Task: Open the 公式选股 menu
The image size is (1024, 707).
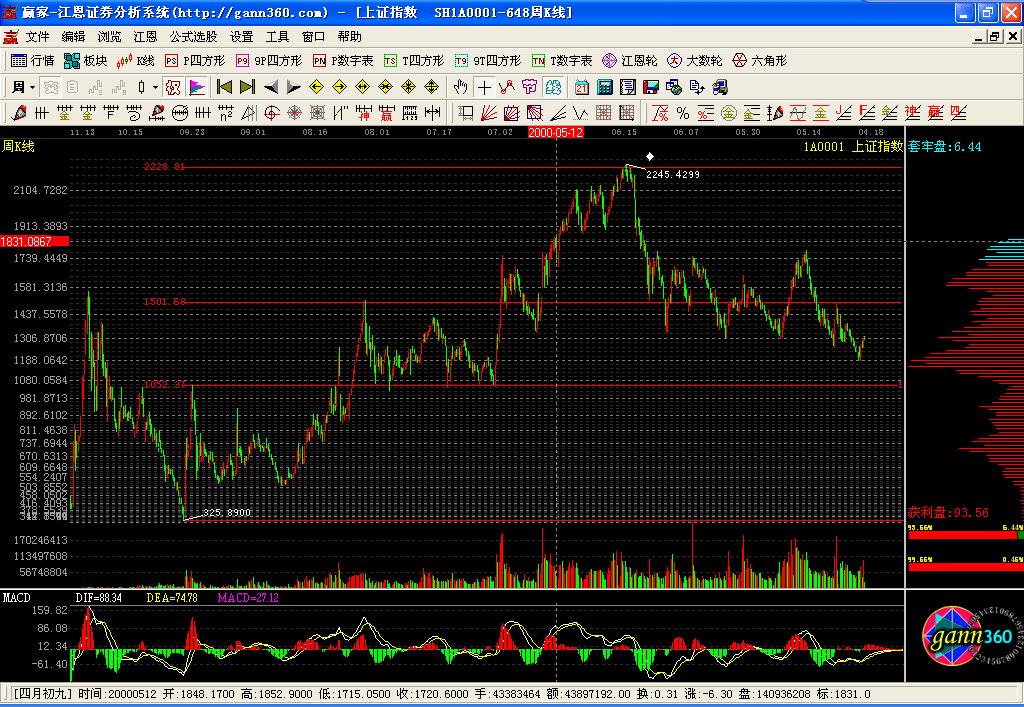Action: click(193, 36)
